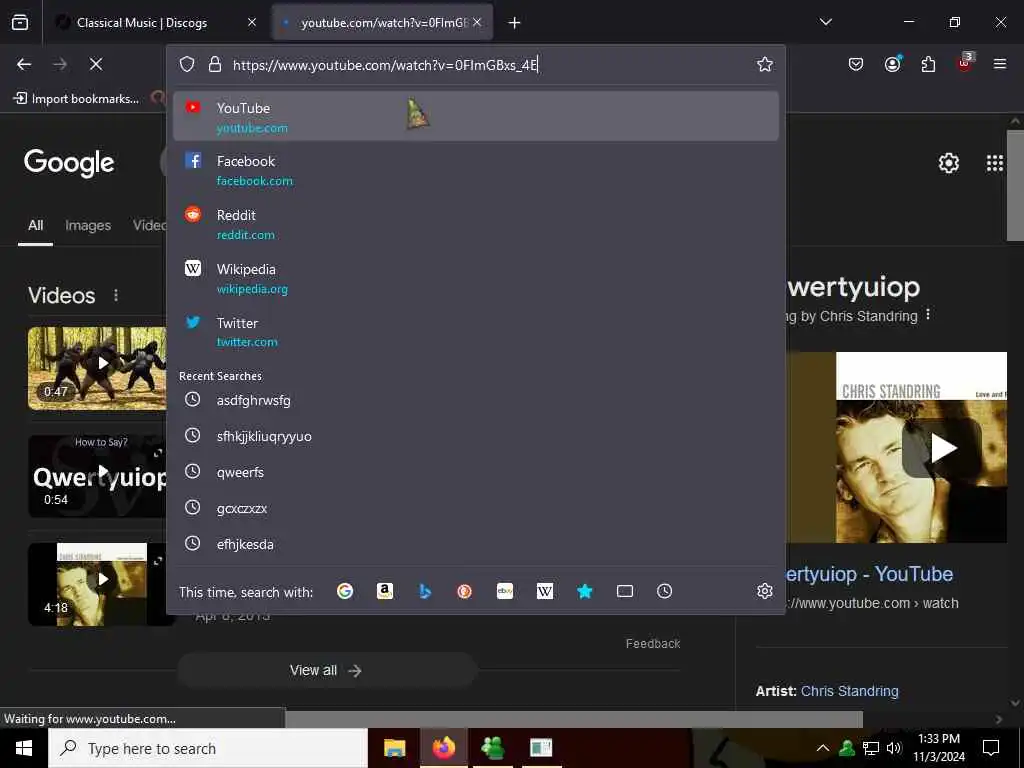The width and height of the screenshot is (1024, 768).
Task: Open Videos section more options
Action: point(116,295)
